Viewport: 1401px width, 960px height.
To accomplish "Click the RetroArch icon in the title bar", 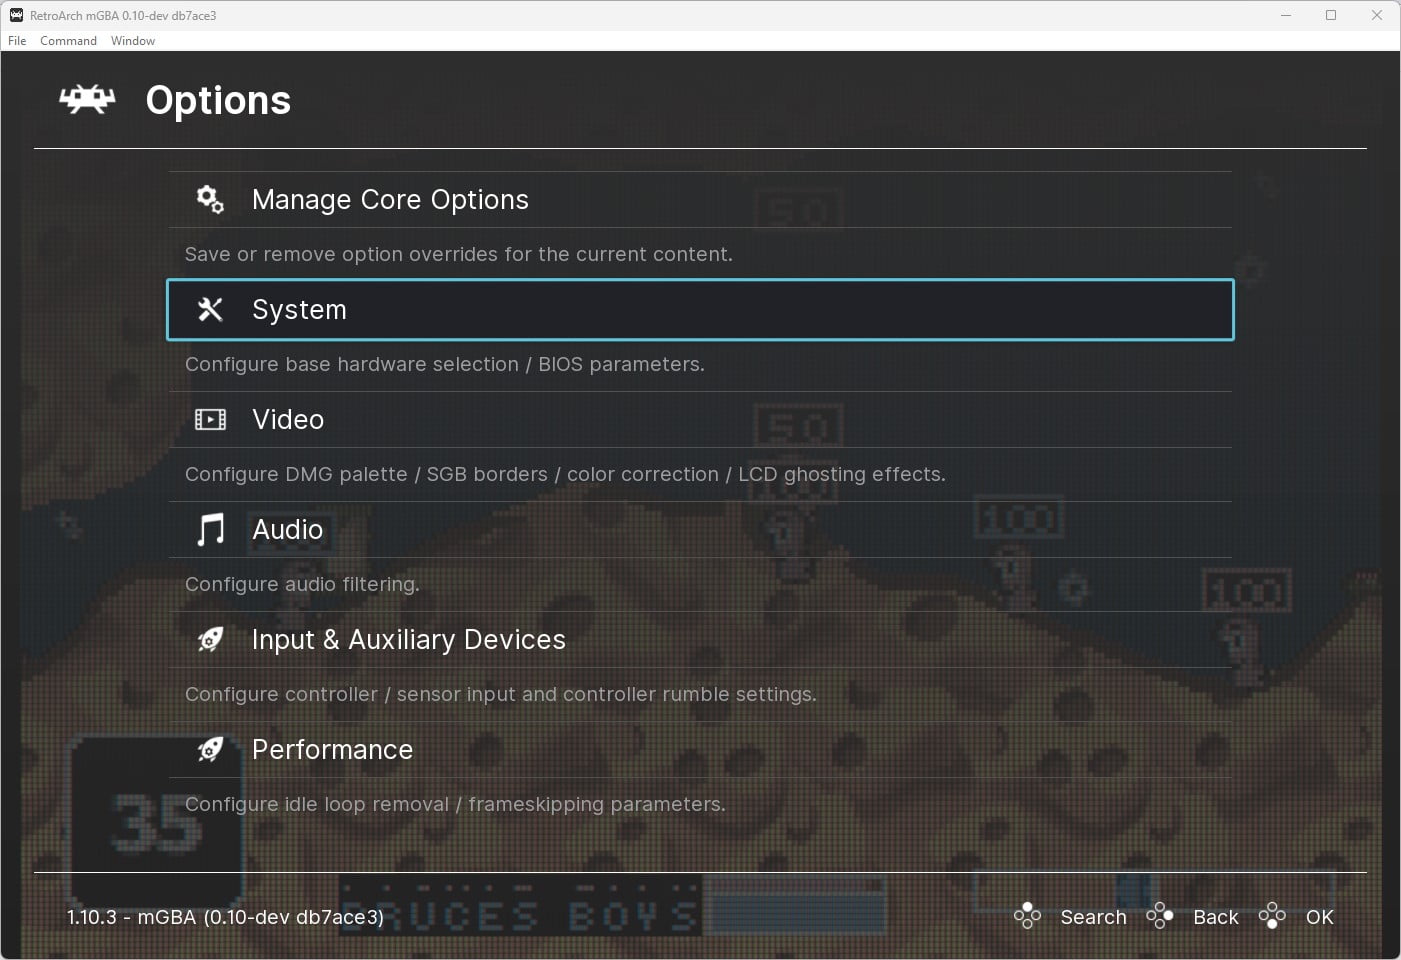I will (x=14, y=15).
